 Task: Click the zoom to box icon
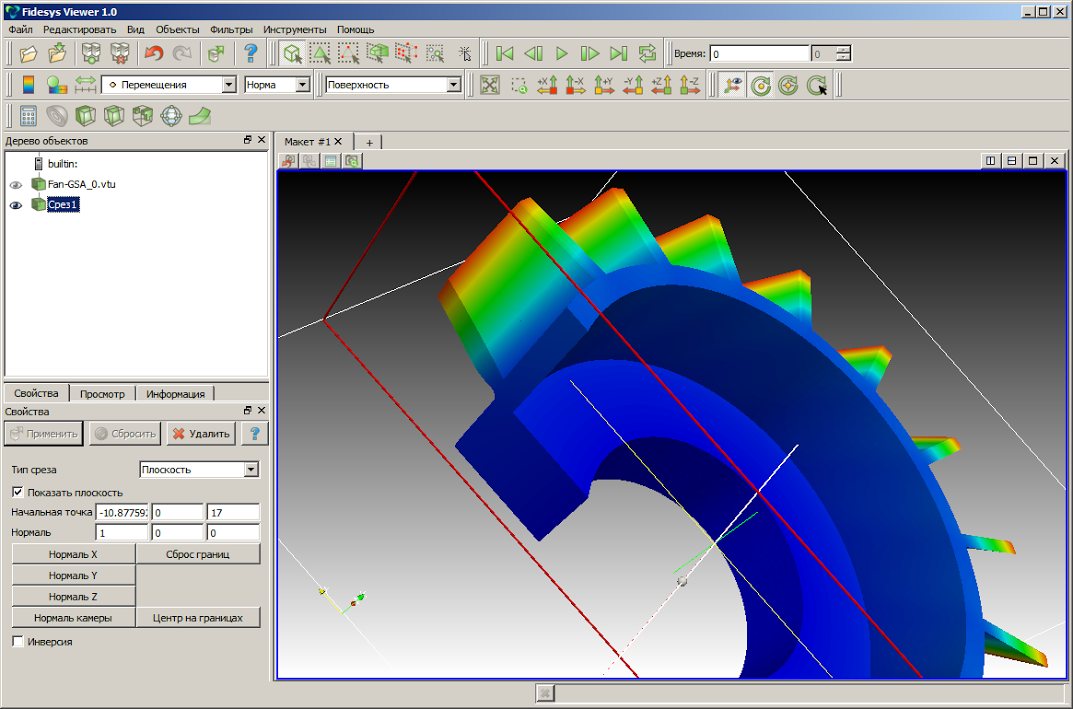(x=518, y=85)
